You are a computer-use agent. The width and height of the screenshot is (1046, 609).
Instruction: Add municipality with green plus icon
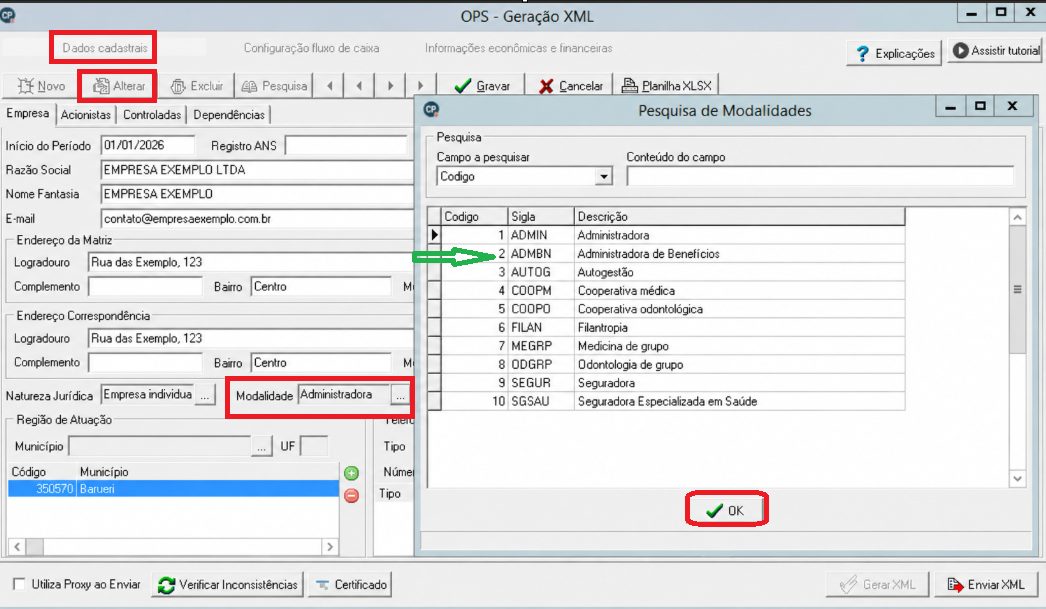[352, 473]
